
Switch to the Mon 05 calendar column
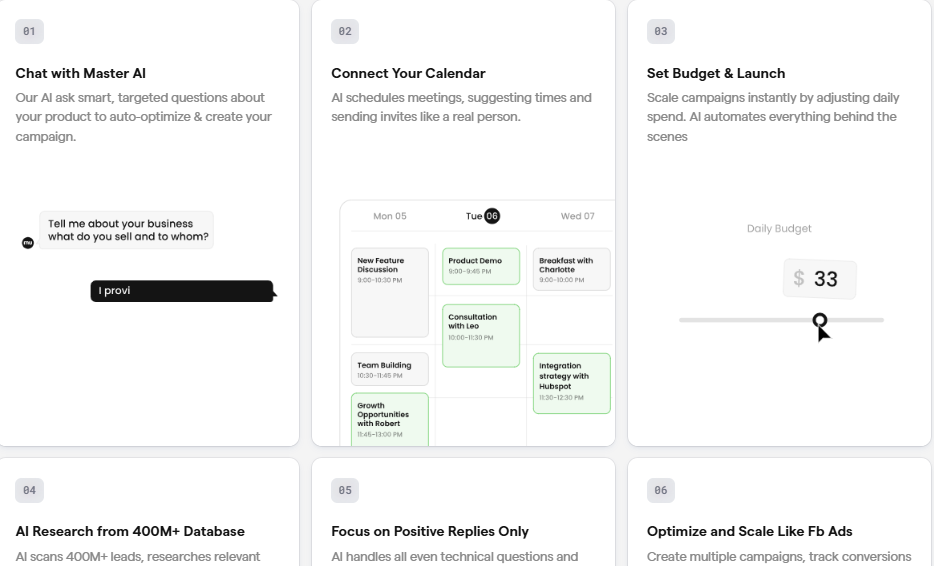point(390,216)
